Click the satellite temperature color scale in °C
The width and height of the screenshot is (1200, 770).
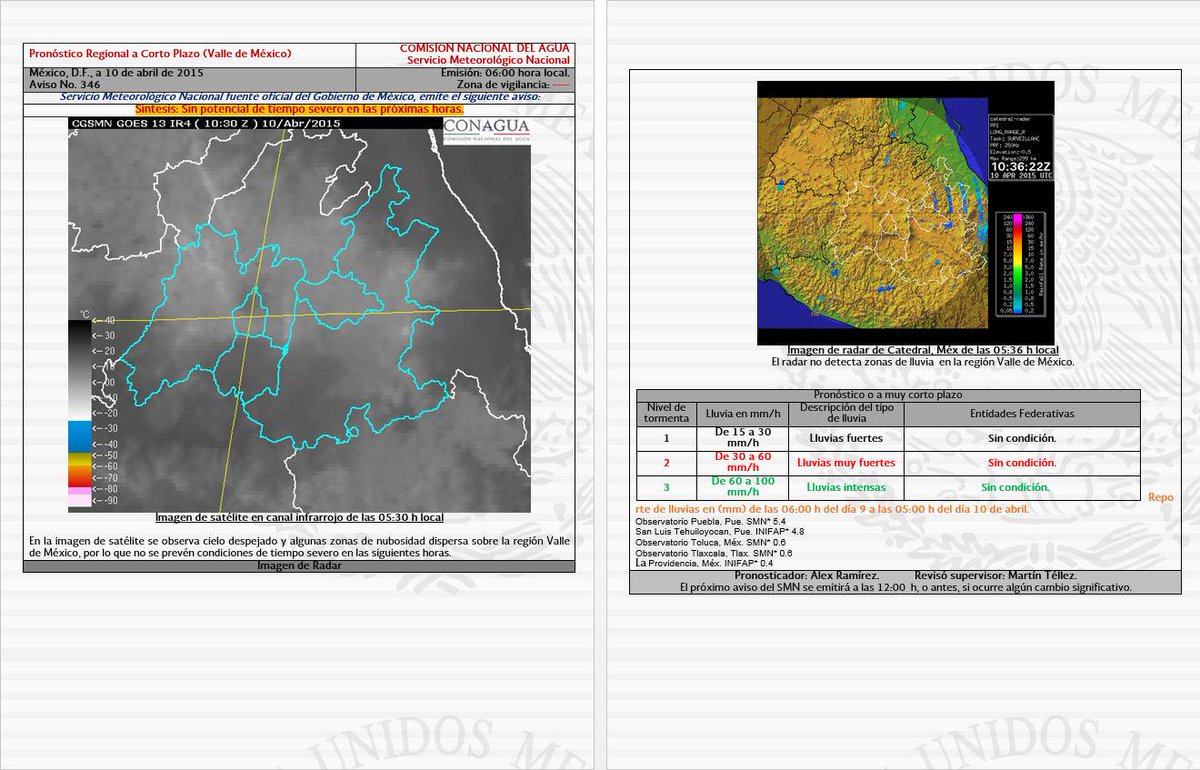tap(92, 413)
